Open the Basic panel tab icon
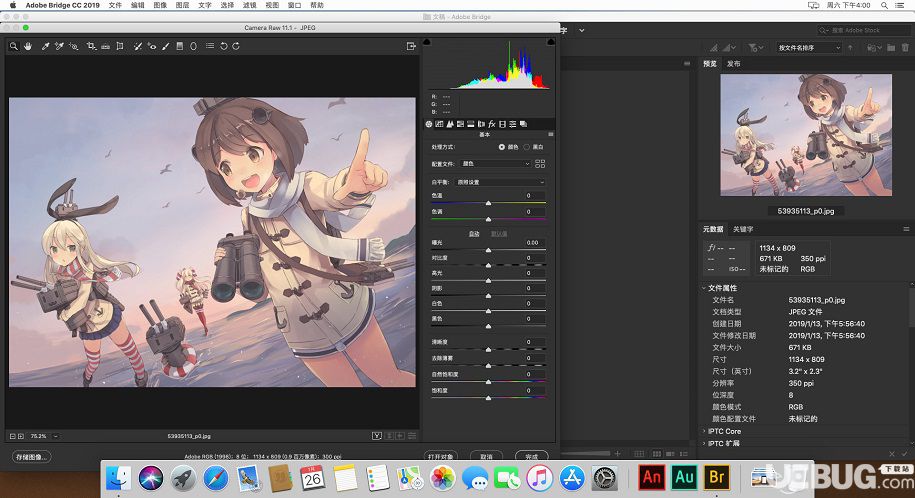 (x=429, y=124)
